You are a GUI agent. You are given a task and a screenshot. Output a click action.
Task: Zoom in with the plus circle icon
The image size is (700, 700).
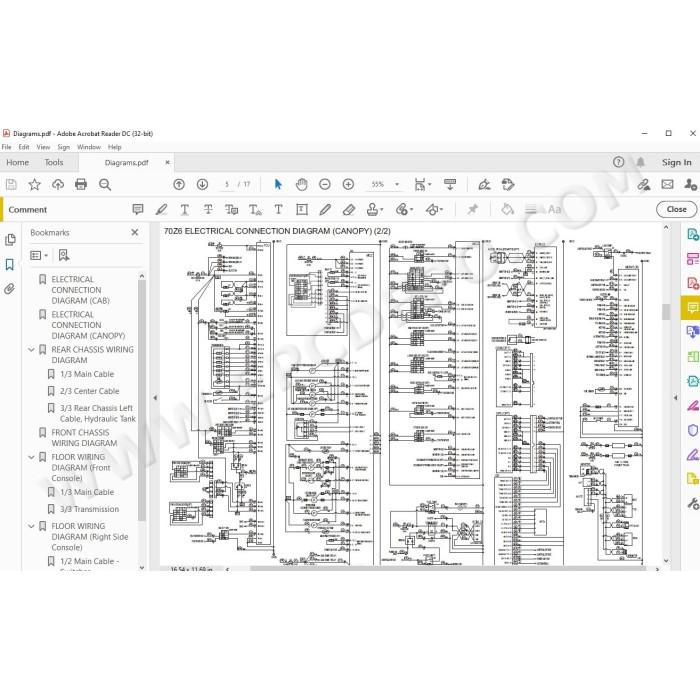[348, 184]
